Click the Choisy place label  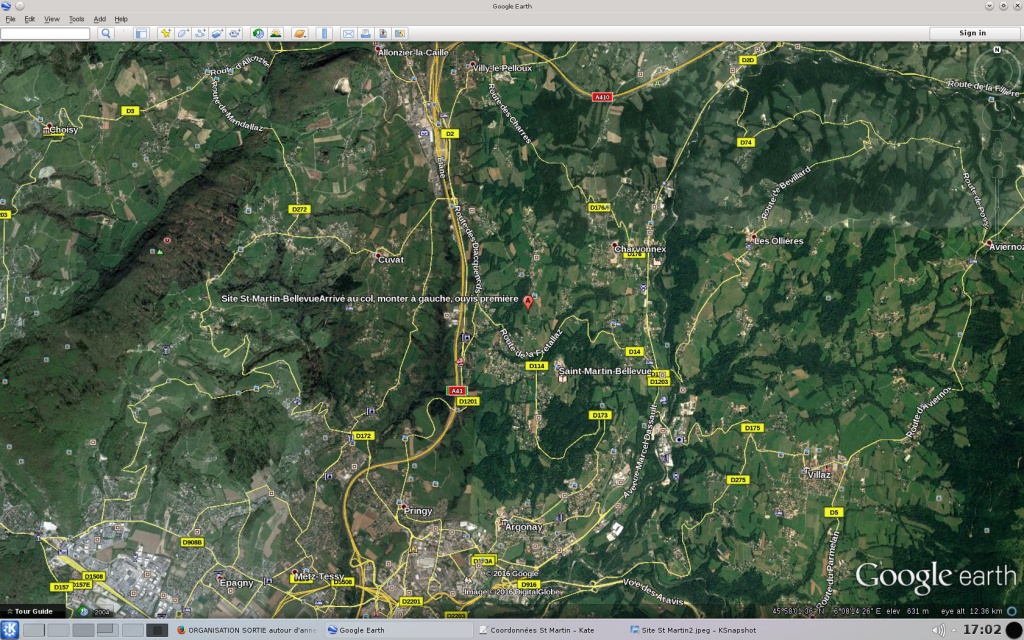click(63, 129)
